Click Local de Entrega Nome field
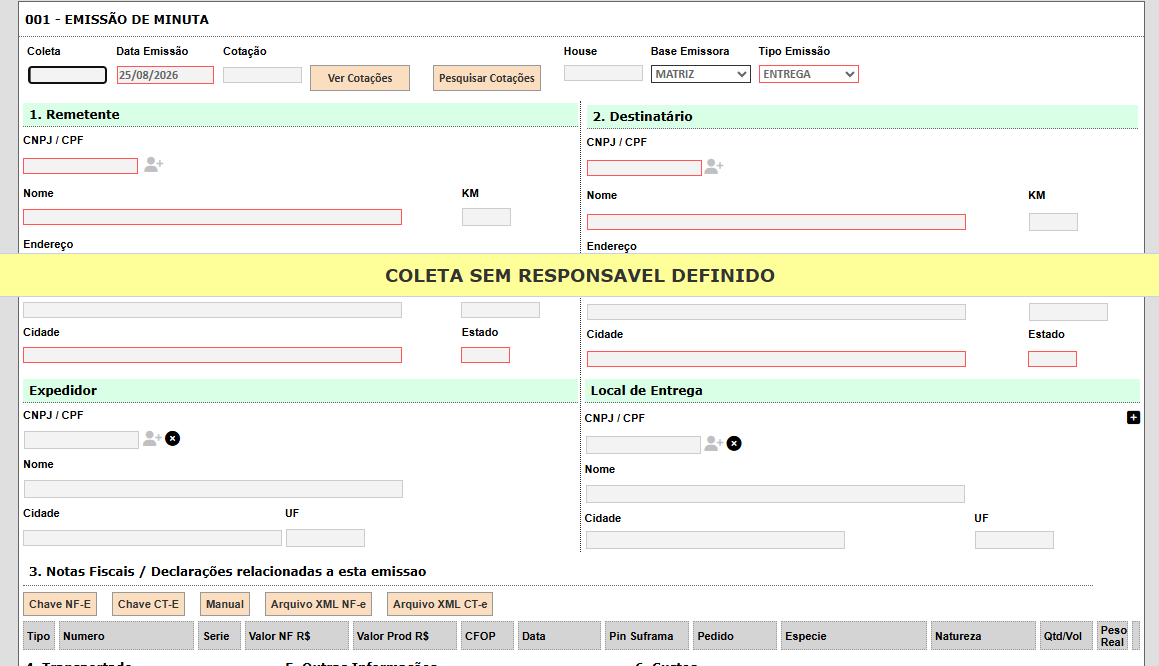Screen dimensions: 1159x666 click(x=775, y=494)
